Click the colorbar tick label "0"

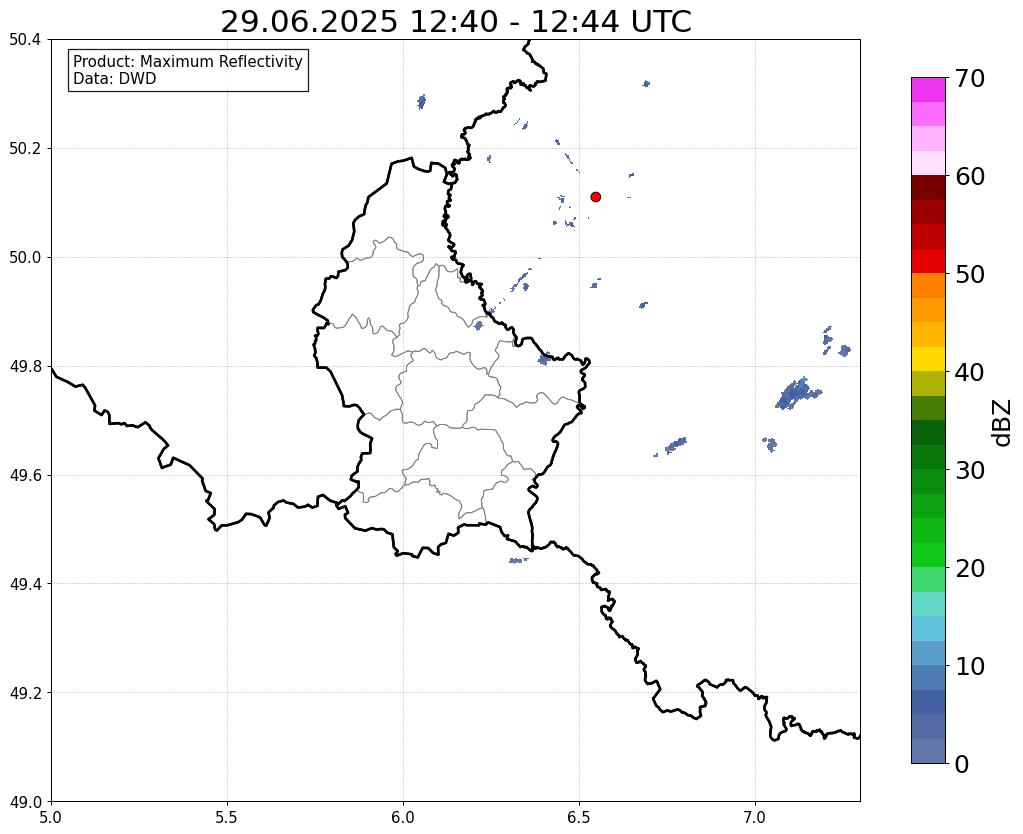[x=962, y=764]
